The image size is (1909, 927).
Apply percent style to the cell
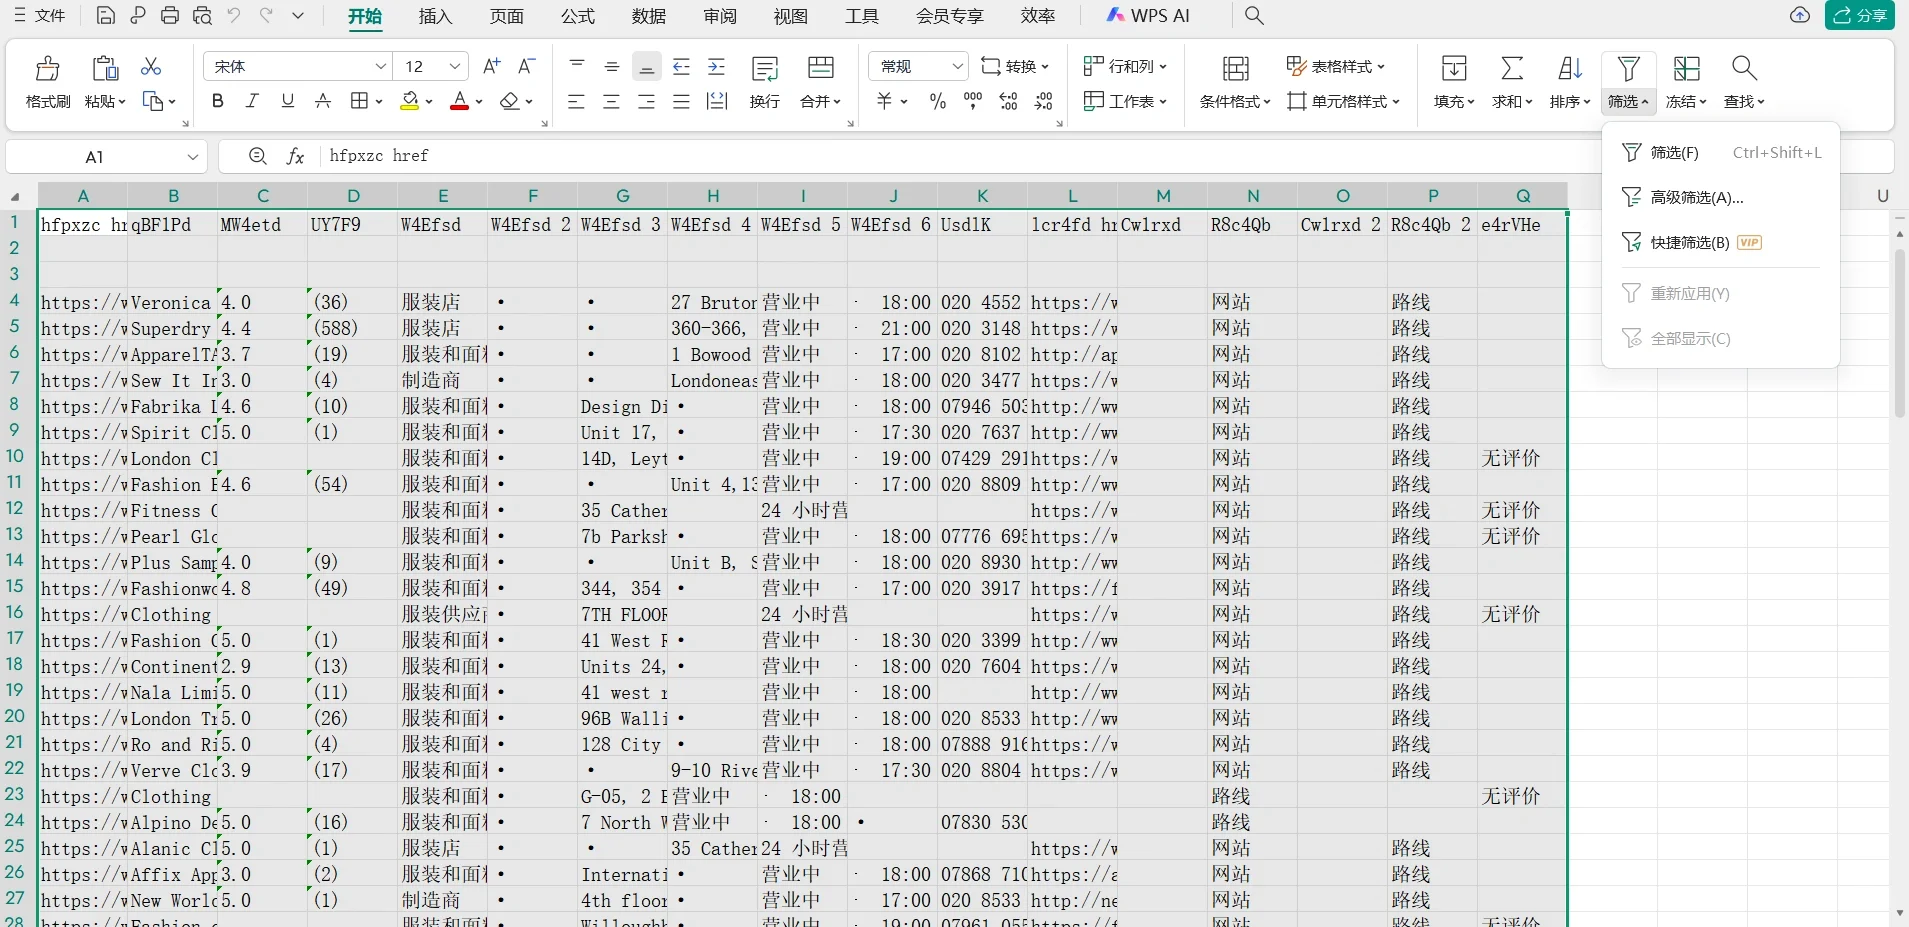(937, 100)
